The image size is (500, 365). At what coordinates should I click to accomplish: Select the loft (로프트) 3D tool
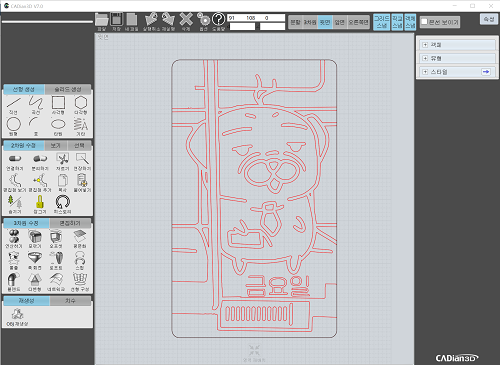56,260
